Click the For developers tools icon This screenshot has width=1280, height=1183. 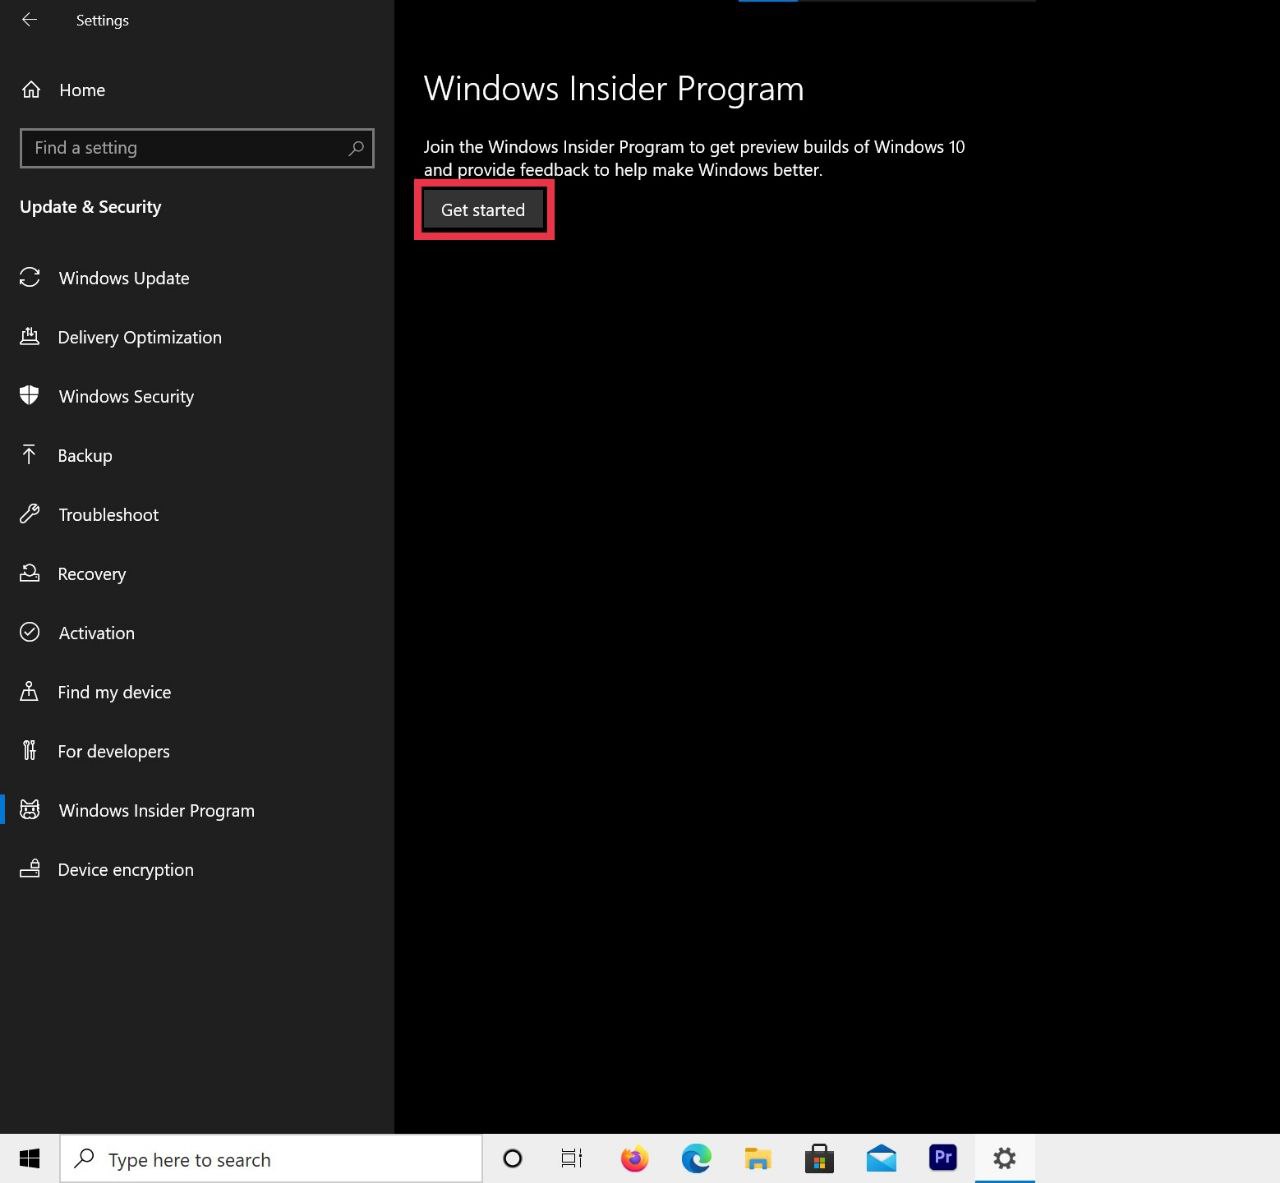pos(29,750)
